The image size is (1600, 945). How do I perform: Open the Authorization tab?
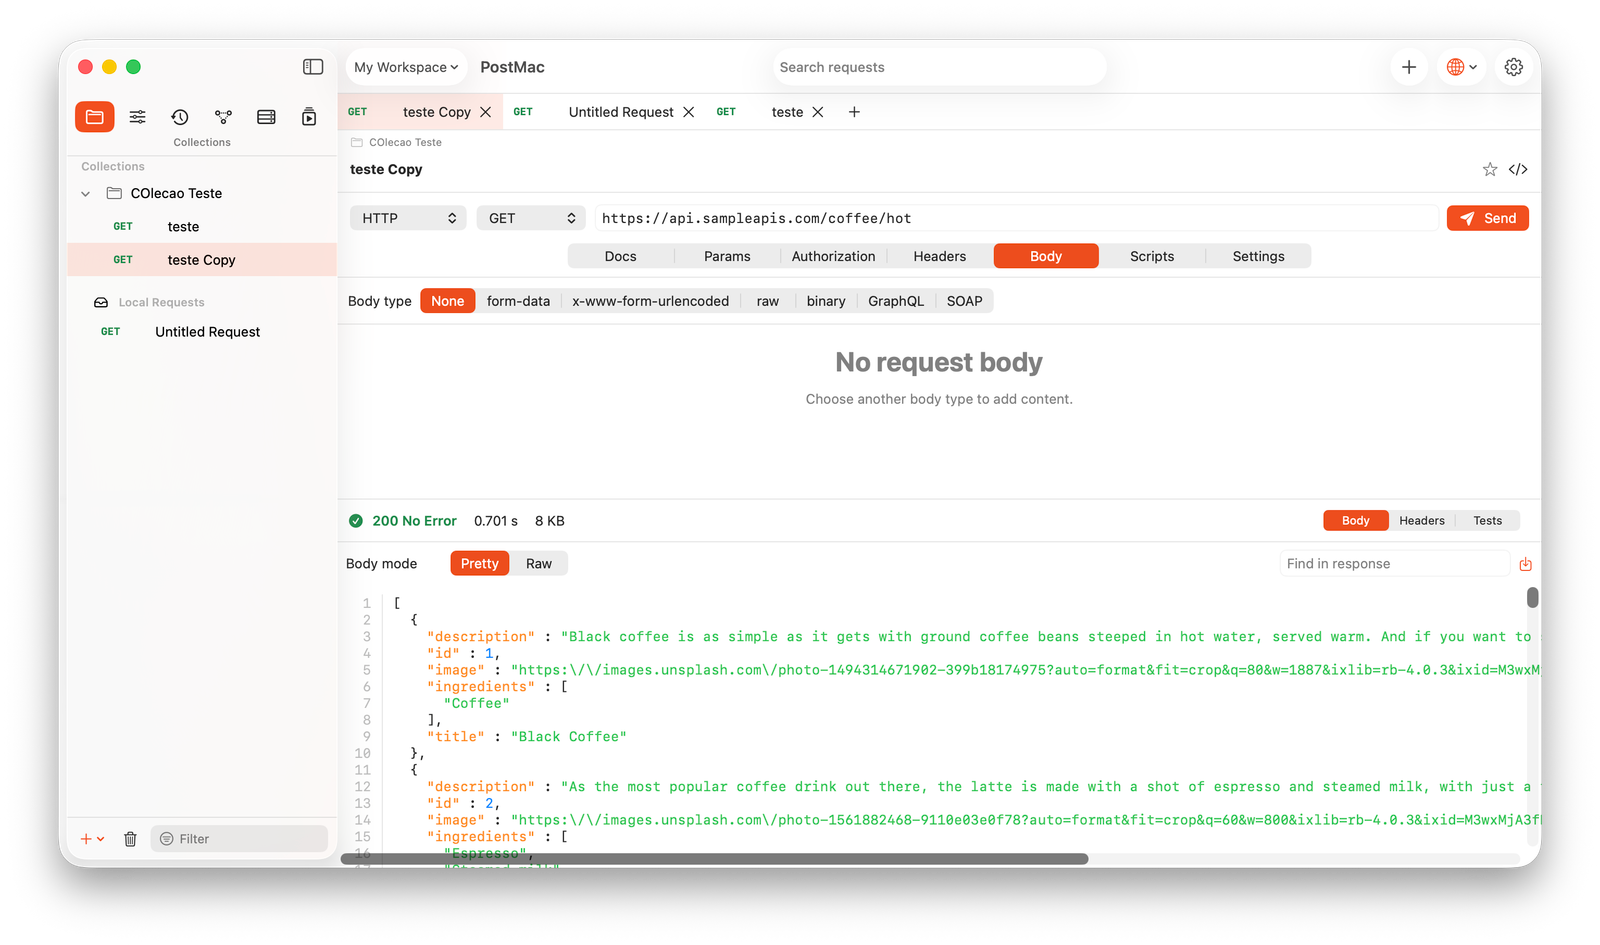point(834,256)
